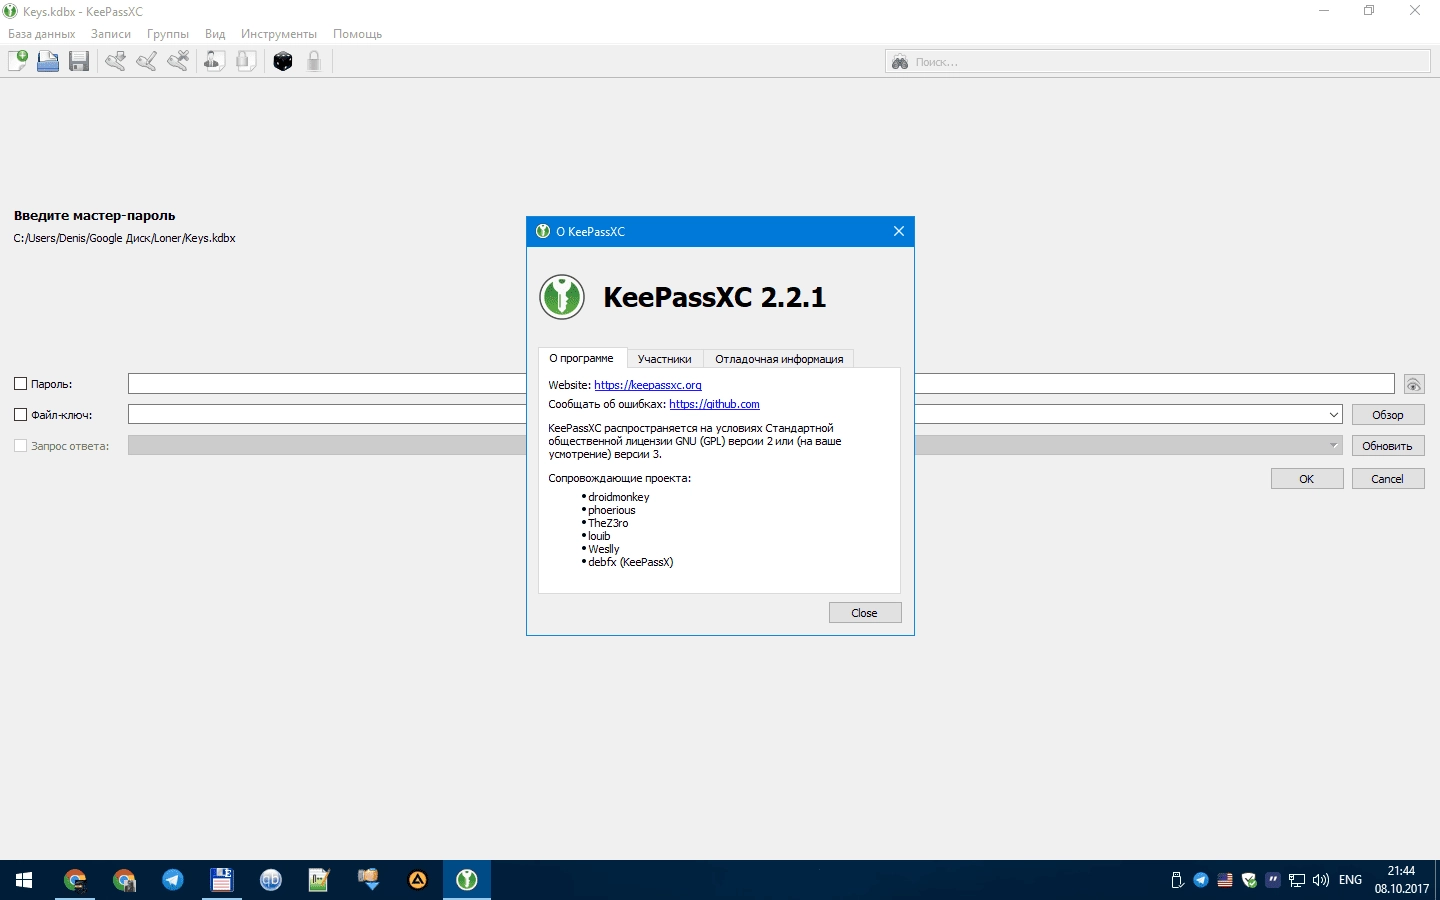Open the Помощь menu
Image resolution: width=1440 pixels, height=900 pixels.
point(358,34)
